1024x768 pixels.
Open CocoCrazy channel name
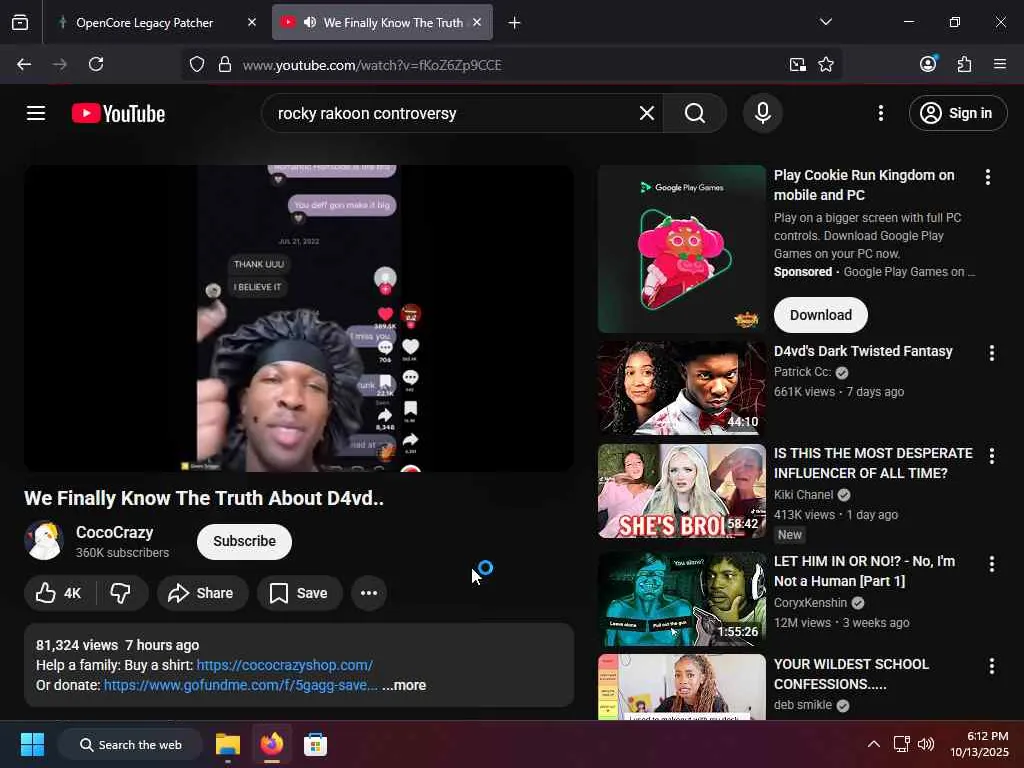click(115, 533)
